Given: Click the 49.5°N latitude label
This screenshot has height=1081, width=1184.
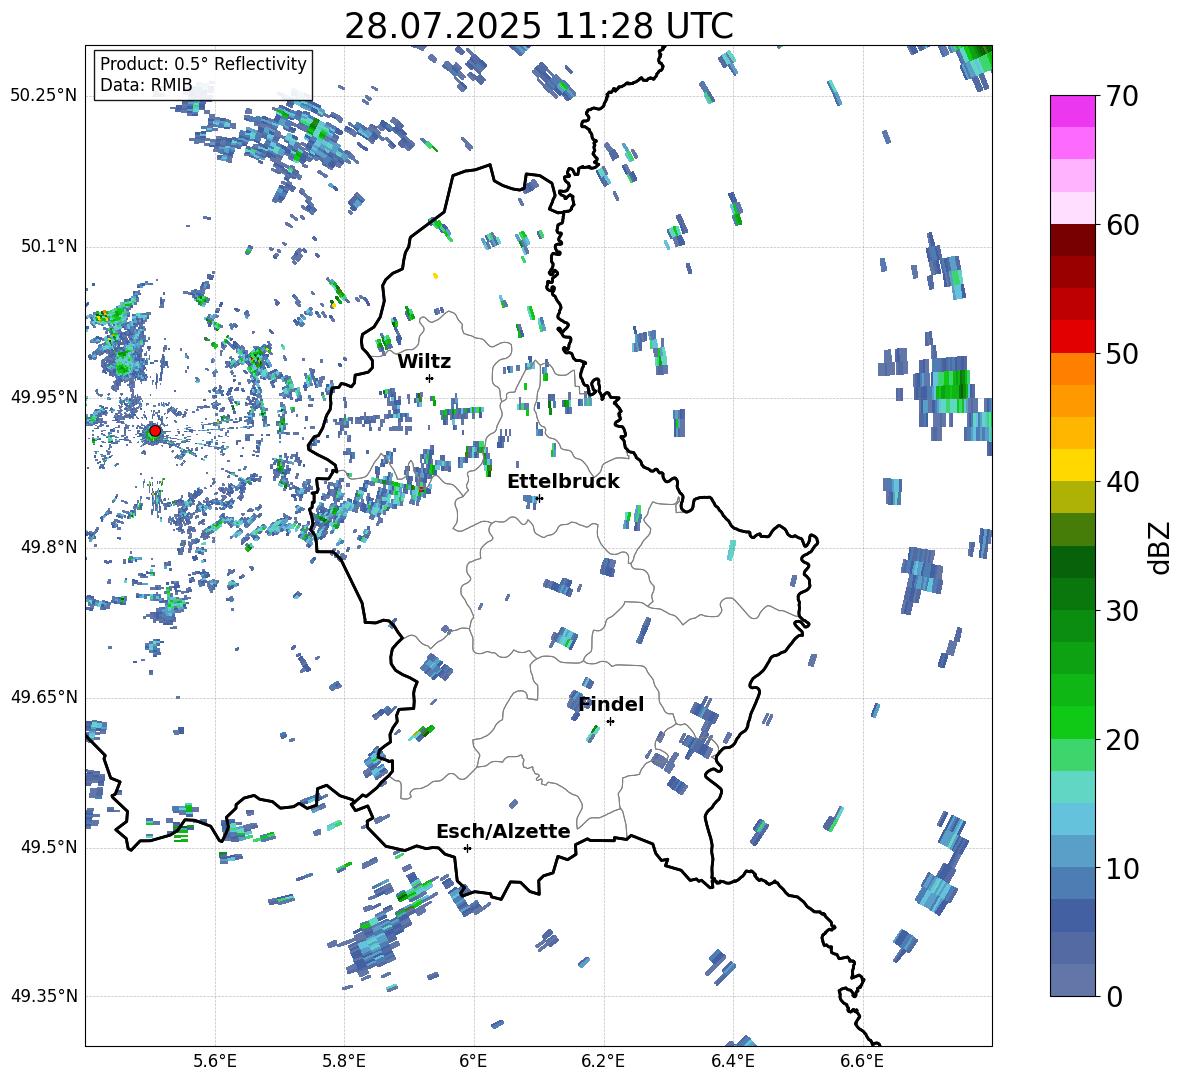Looking at the screenshot, I should 49,847.
